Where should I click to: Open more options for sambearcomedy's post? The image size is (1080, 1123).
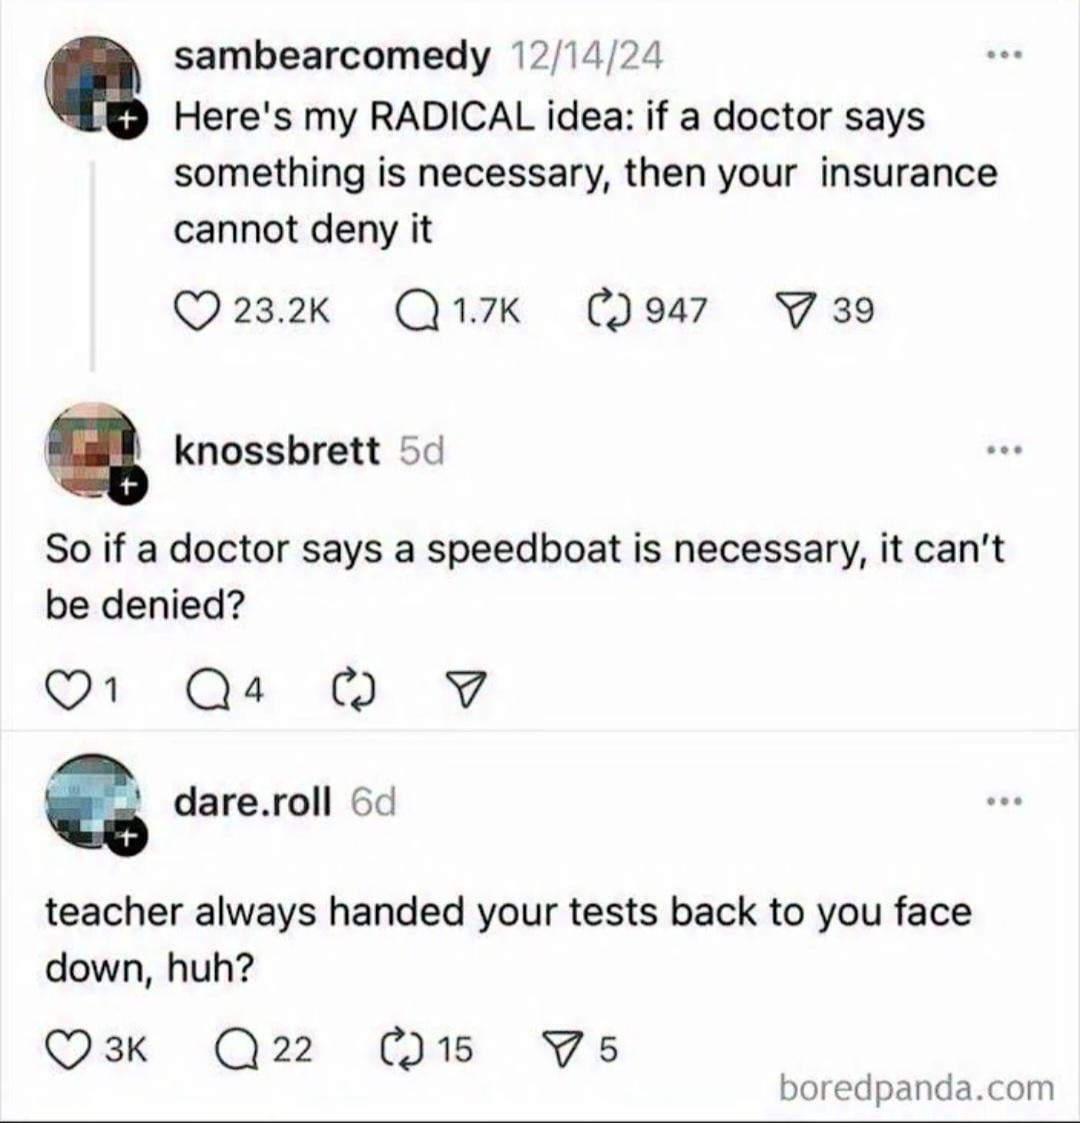coord(1003,56)
